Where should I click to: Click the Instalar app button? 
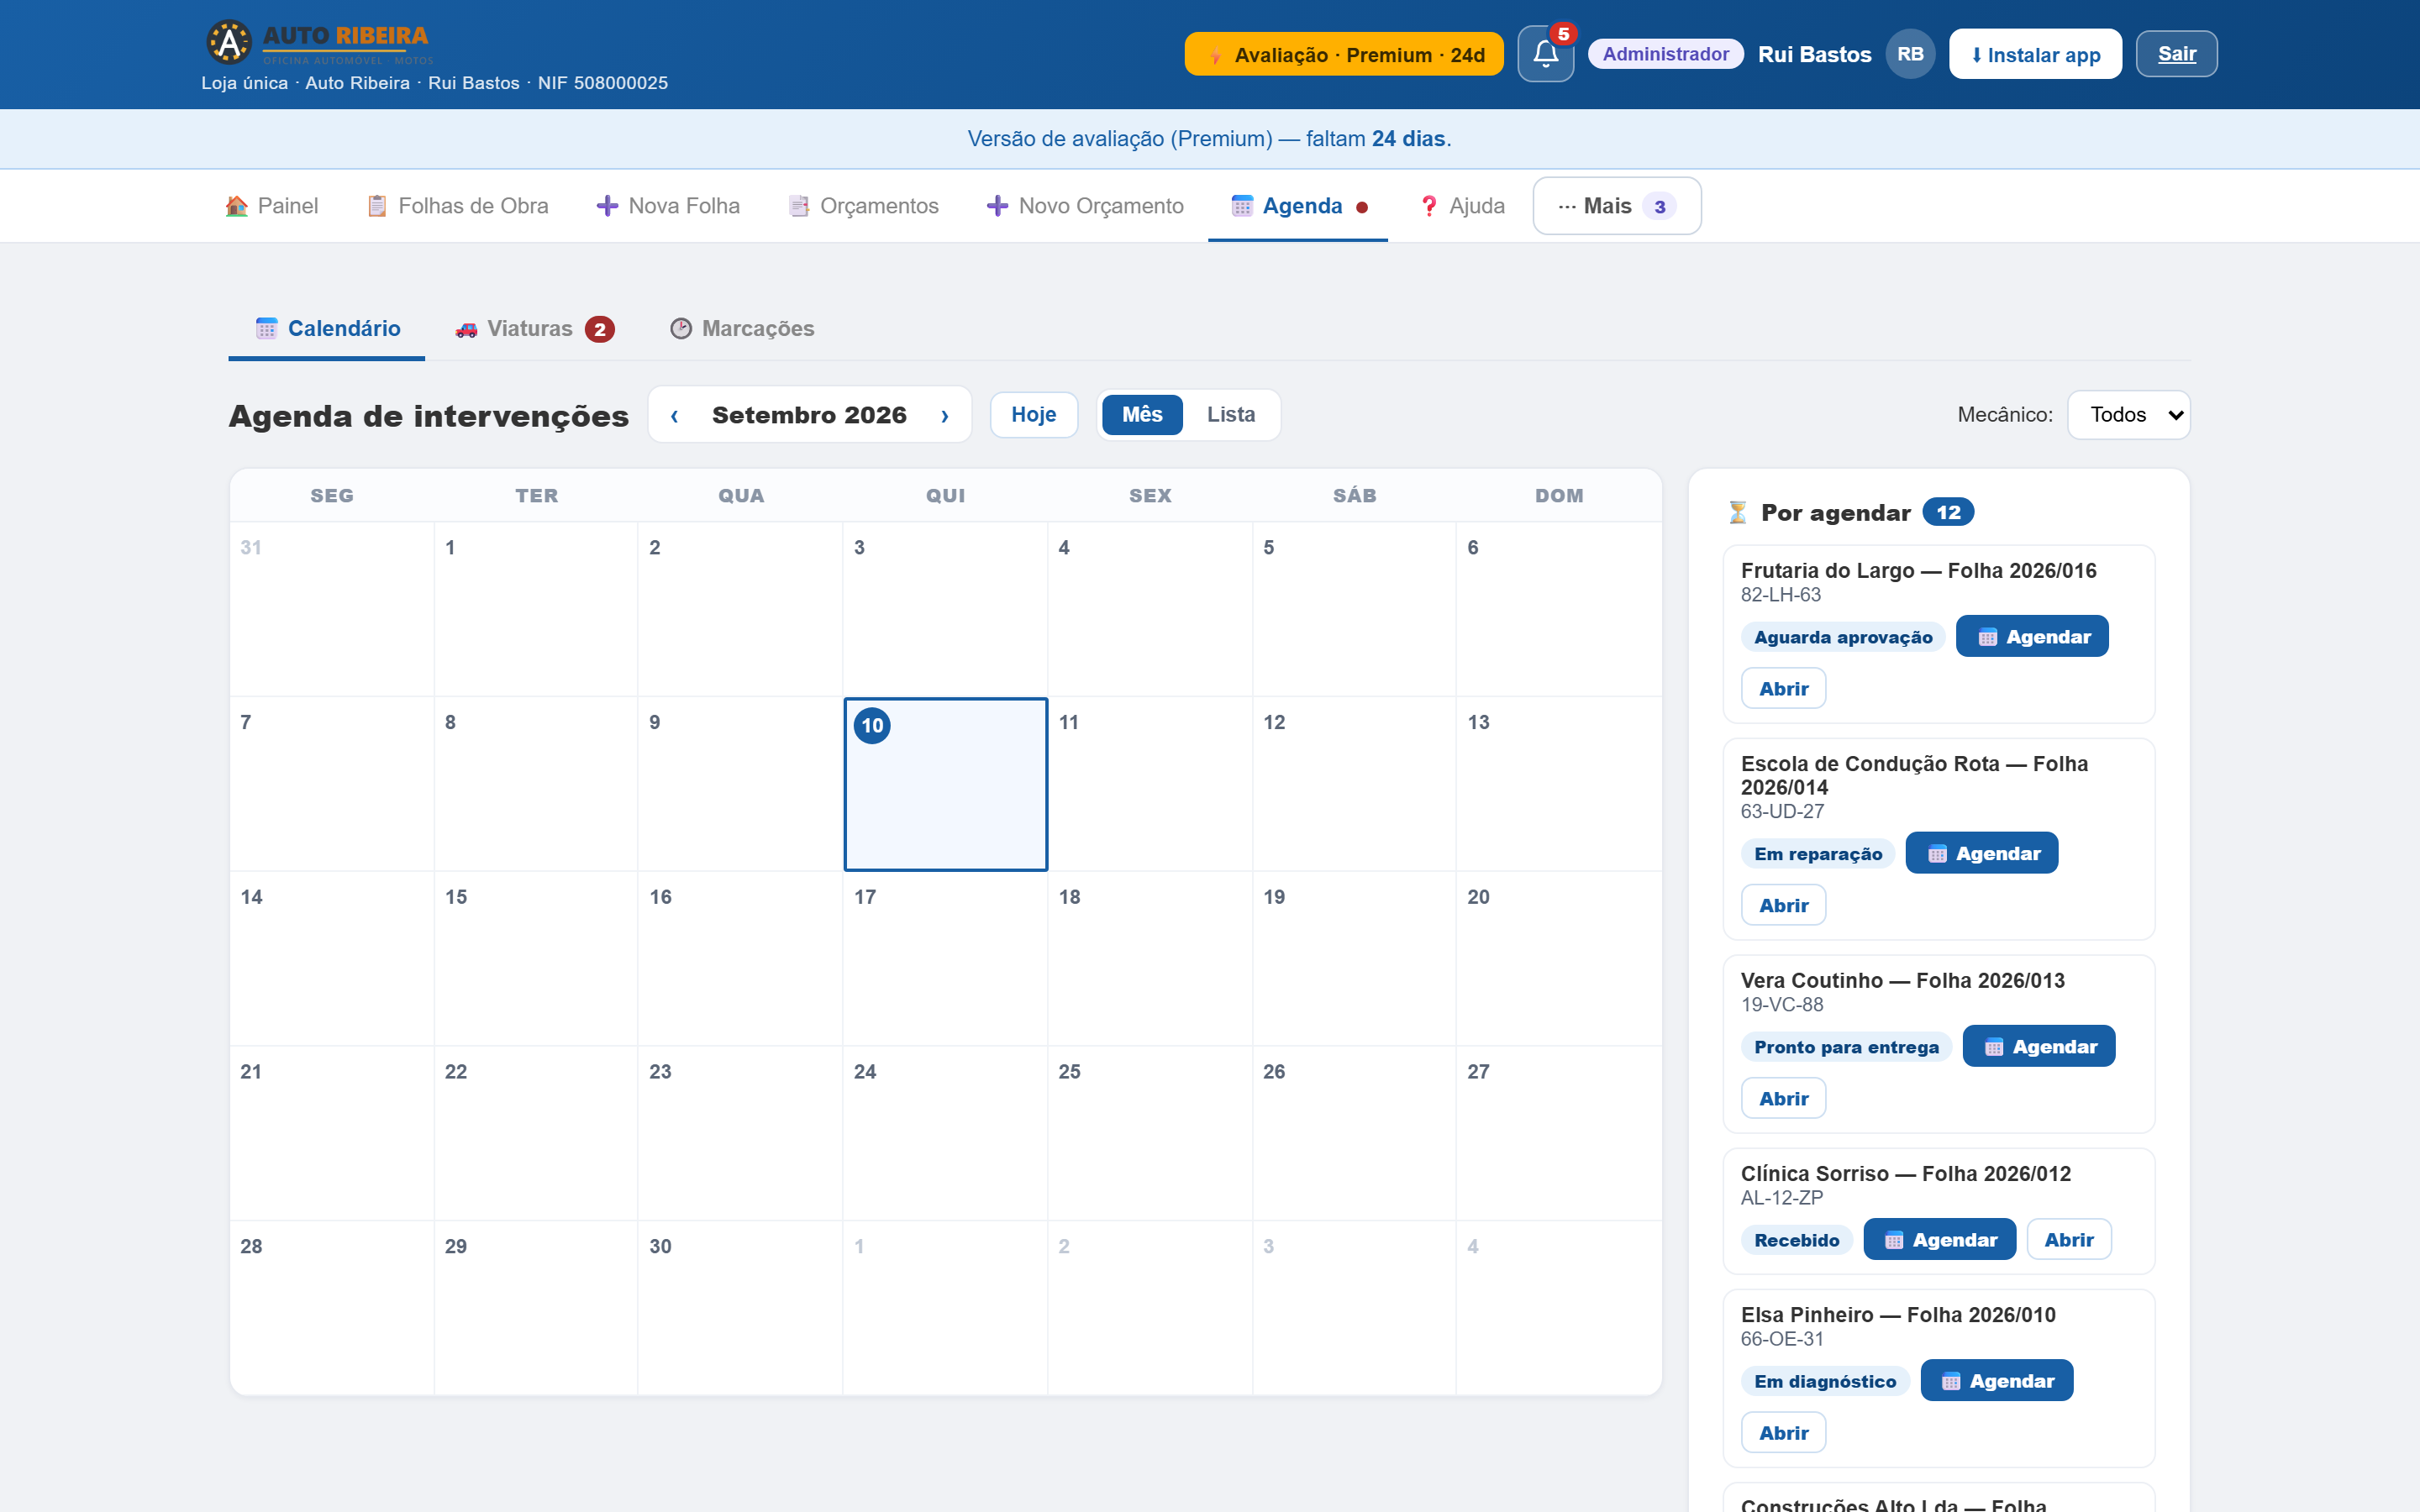[x=2034, y=54]
